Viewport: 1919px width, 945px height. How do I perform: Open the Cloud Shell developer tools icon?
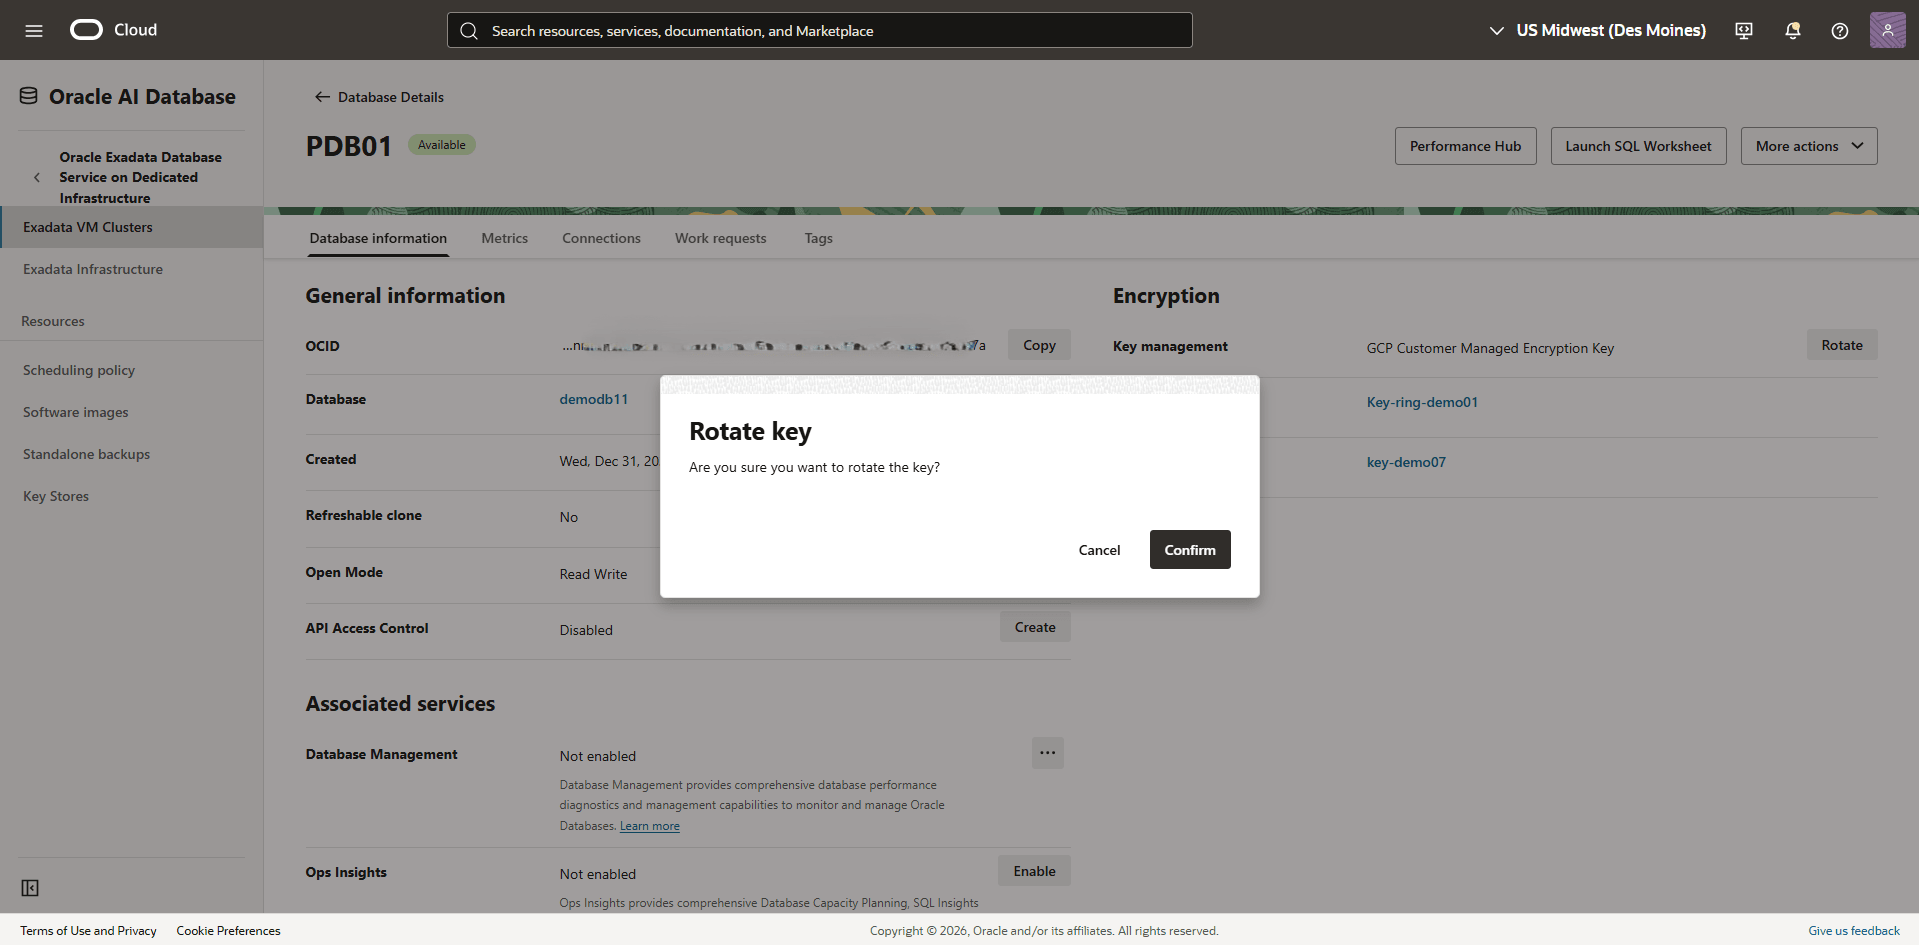click(1743, 30)
